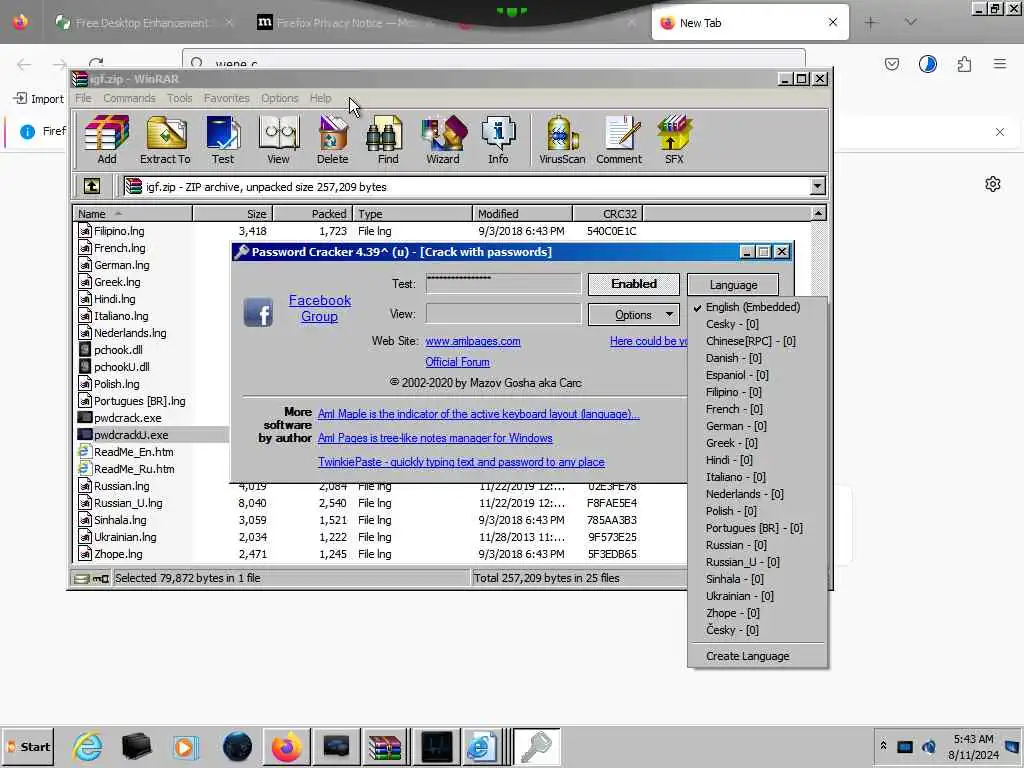Image resolution: width=1024 pixels, height=768 pixels.
Task: Sort by the CRC32 column header
Action: 607,214
